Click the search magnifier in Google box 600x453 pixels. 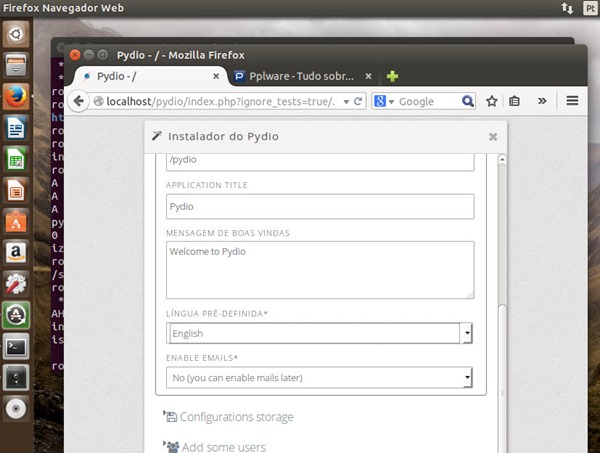click(468, 101)
